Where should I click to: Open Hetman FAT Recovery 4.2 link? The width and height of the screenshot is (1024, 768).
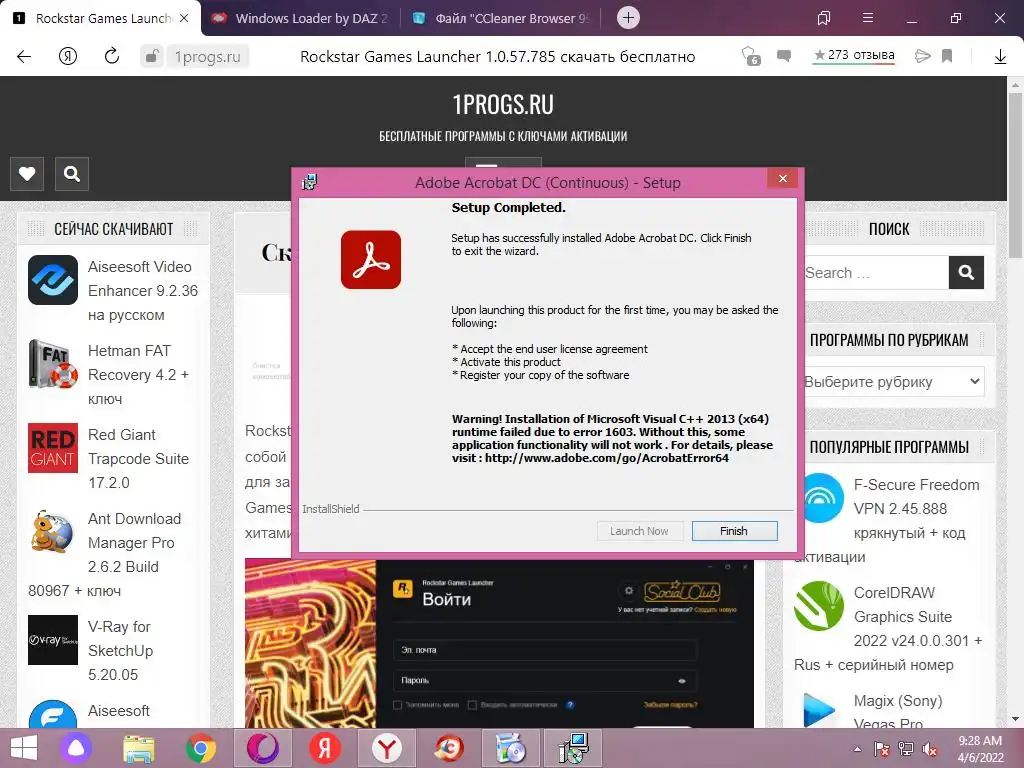point(138,375)
